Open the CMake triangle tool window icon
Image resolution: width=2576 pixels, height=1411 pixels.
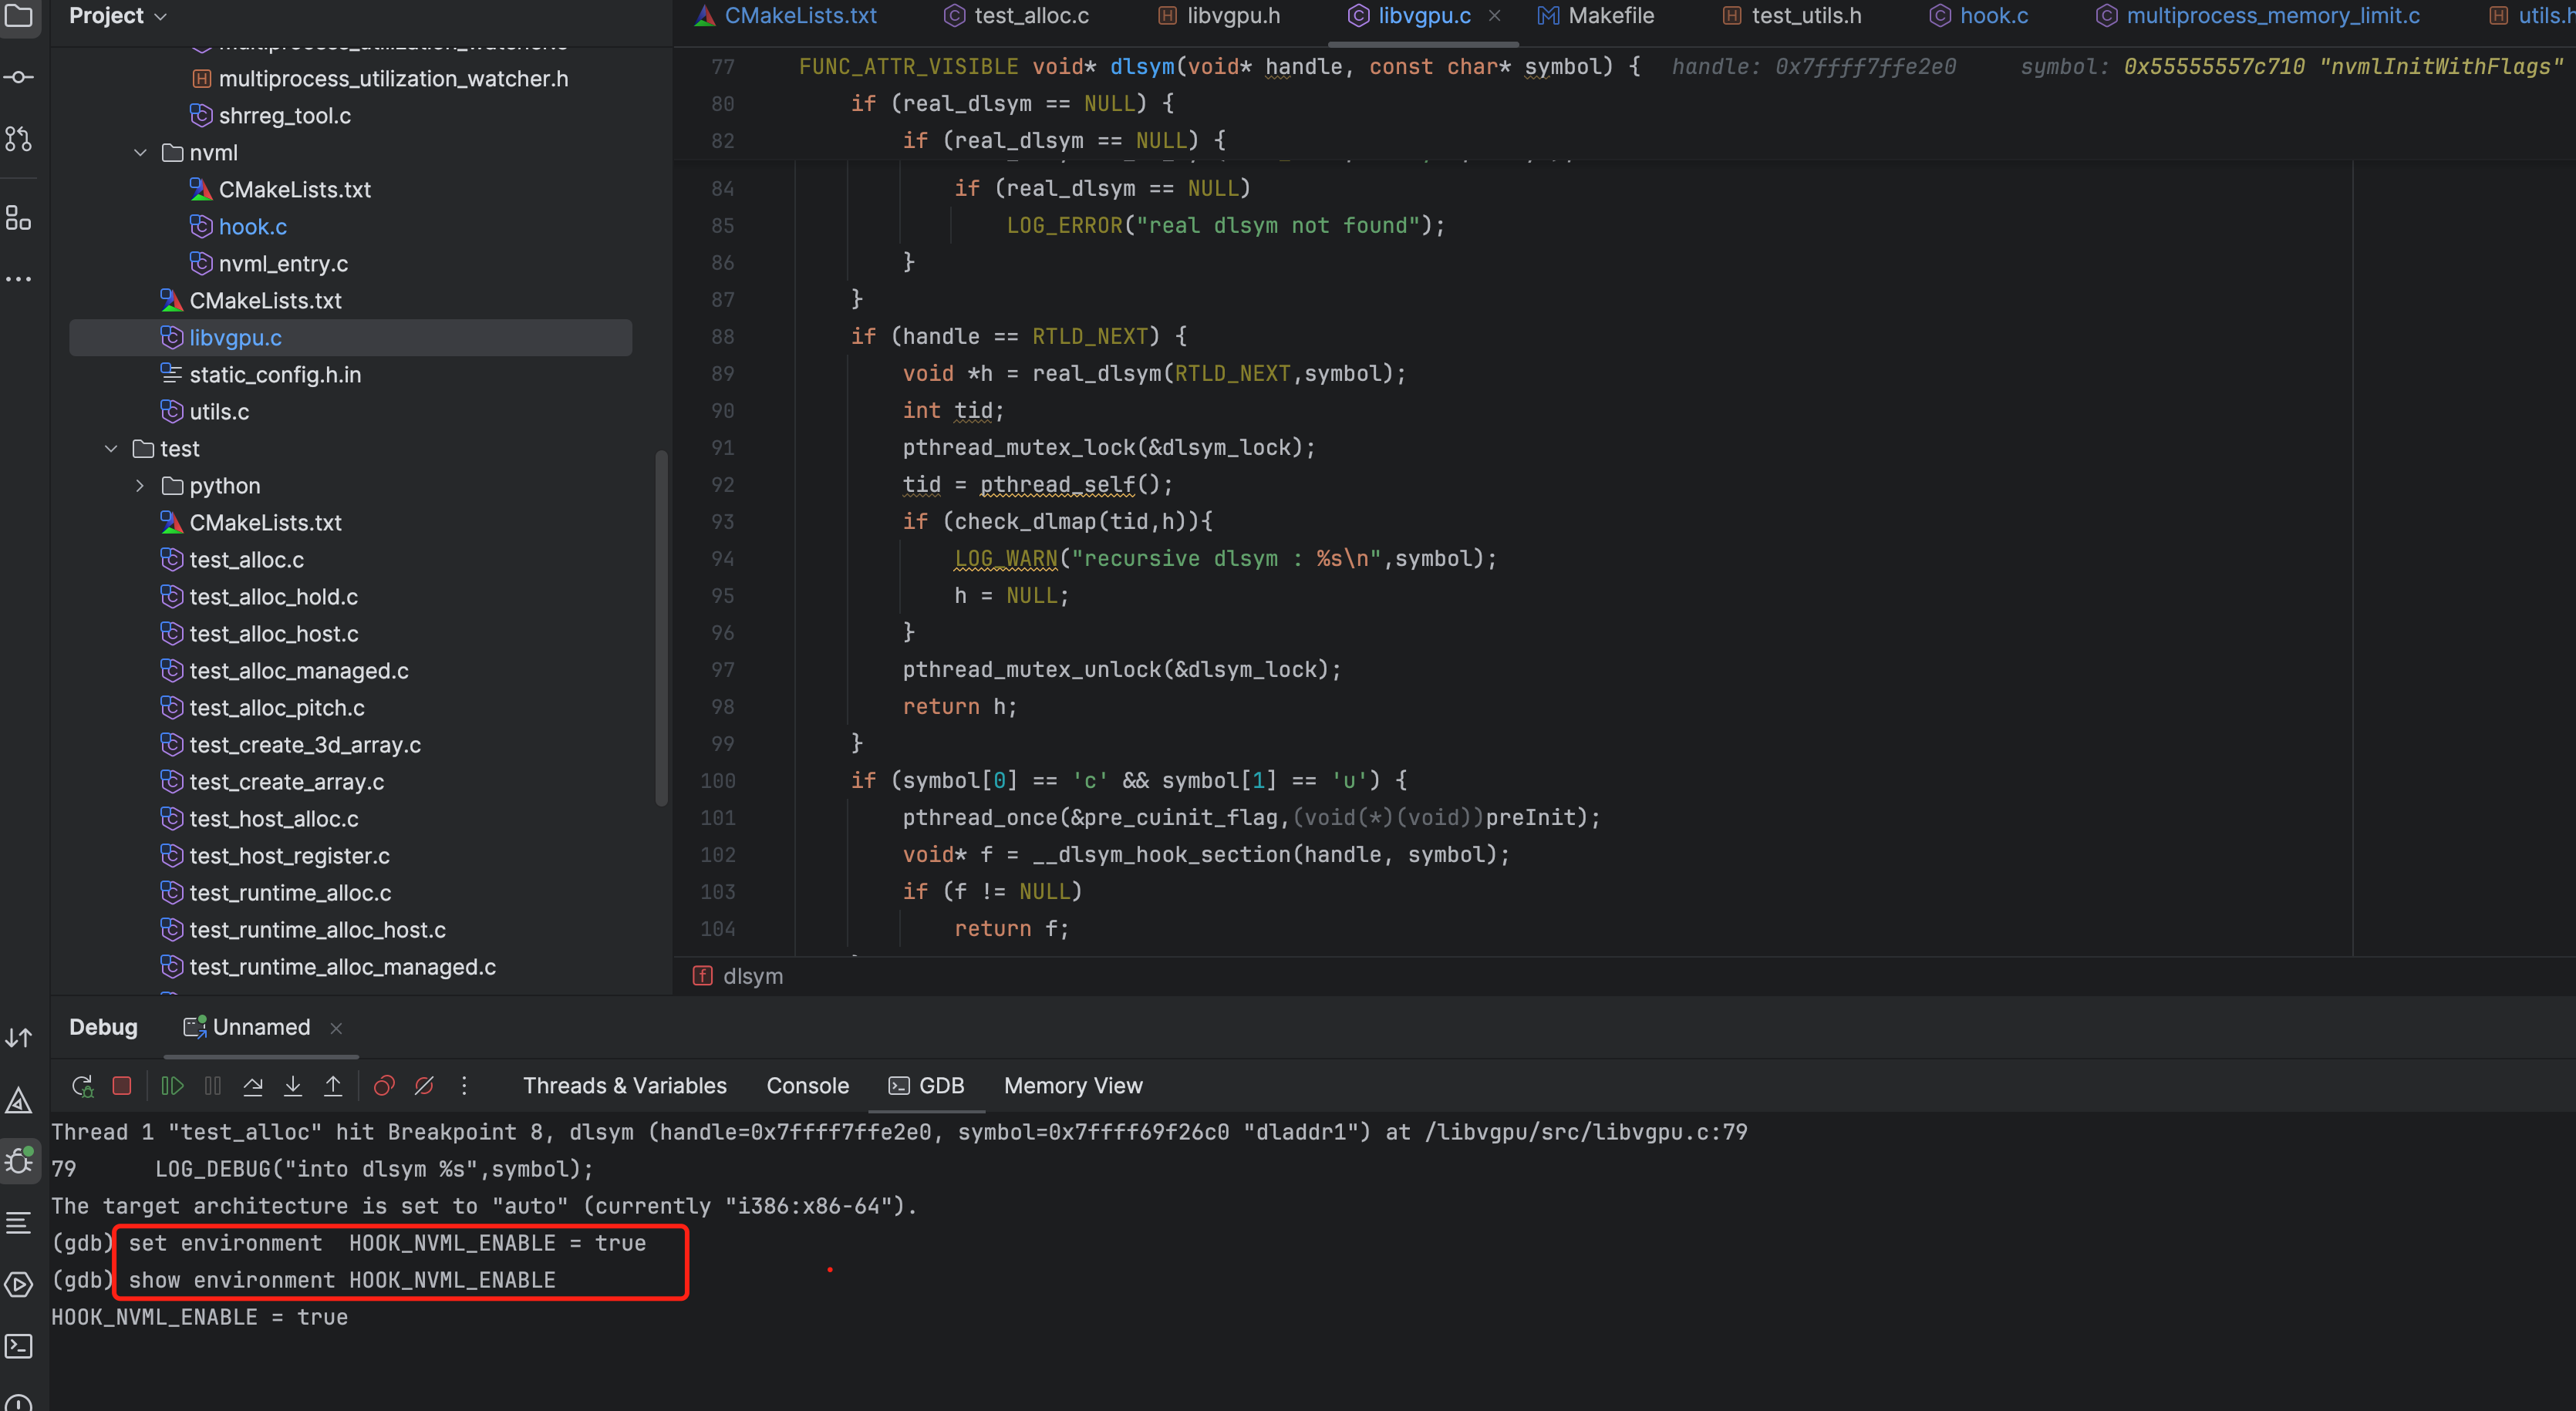19,1100
